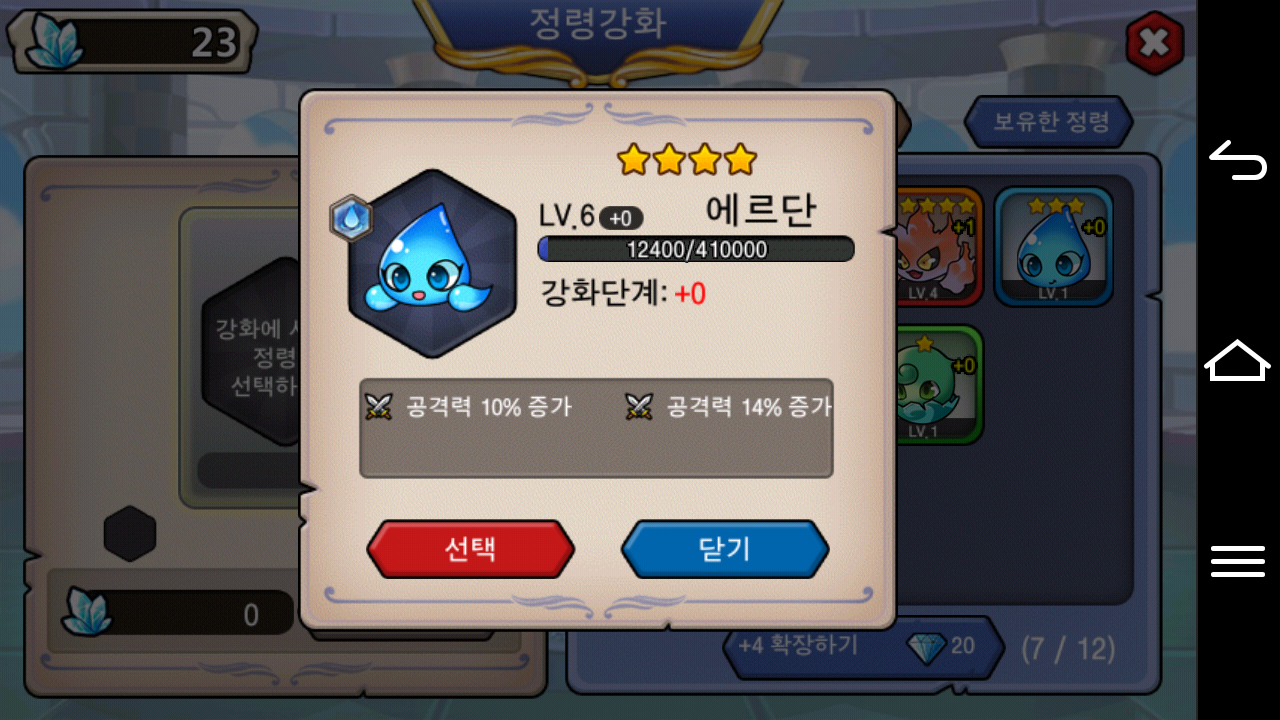Select the fire spirit LV.4 thumbnail
Image resolution: width=1280 pixels, height=720 pixels.
(939, 246)
